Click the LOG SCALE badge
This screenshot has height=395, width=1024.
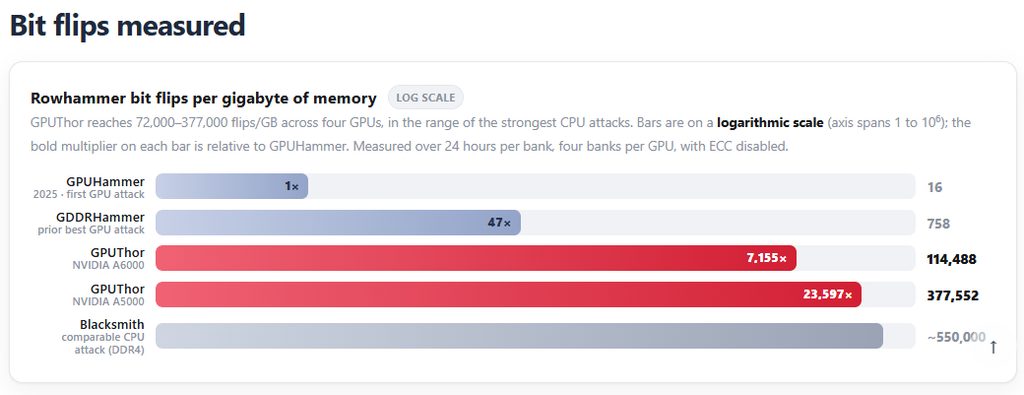click(426, 98)
